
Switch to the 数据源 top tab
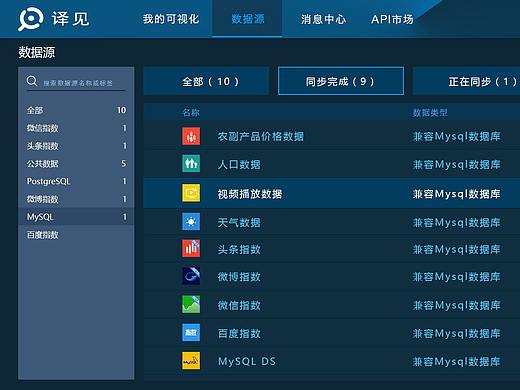(x=248, y=19)
